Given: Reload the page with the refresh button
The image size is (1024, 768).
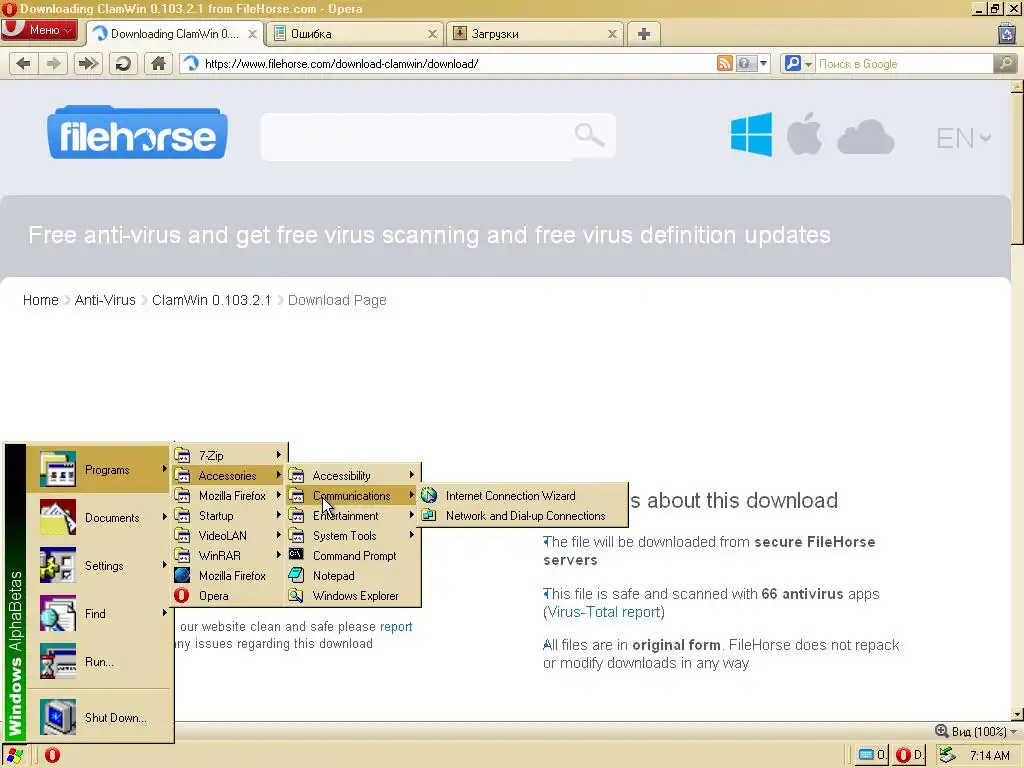Looking at the screenshot, I should pyautogui.click(x=123, y=63).
